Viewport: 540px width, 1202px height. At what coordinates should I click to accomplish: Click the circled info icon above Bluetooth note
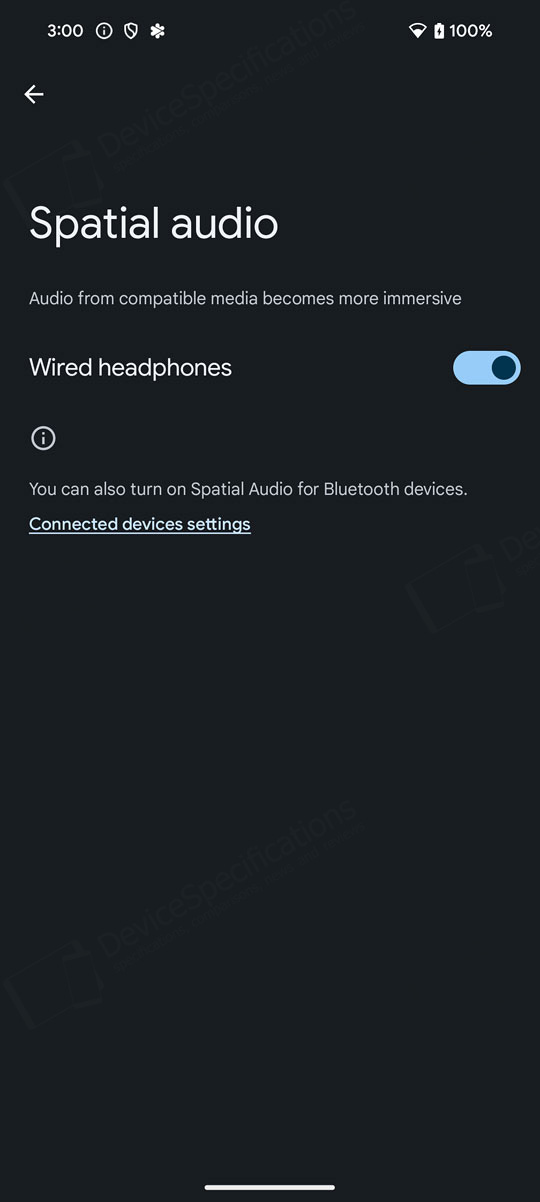(43, 438)
